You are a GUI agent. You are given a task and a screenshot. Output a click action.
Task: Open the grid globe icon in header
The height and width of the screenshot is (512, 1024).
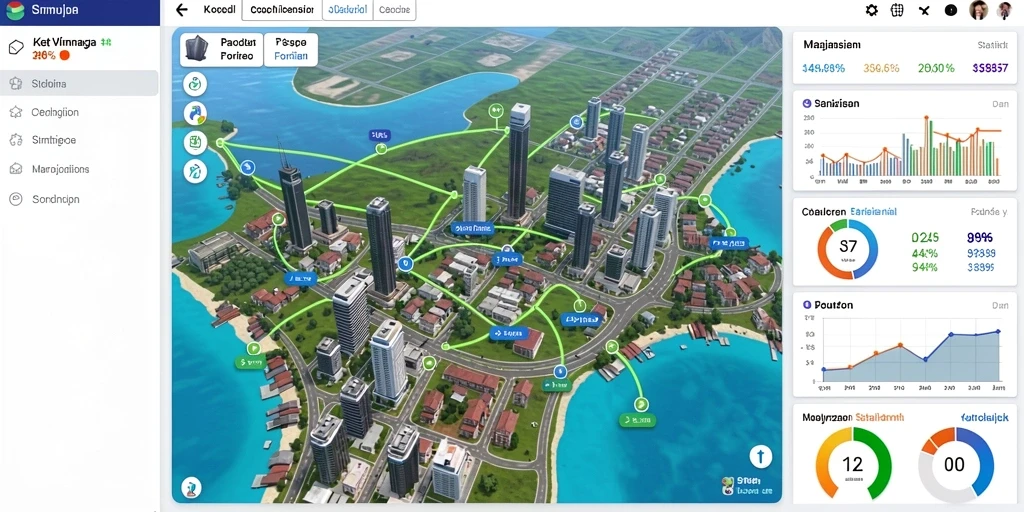point(897,10)
